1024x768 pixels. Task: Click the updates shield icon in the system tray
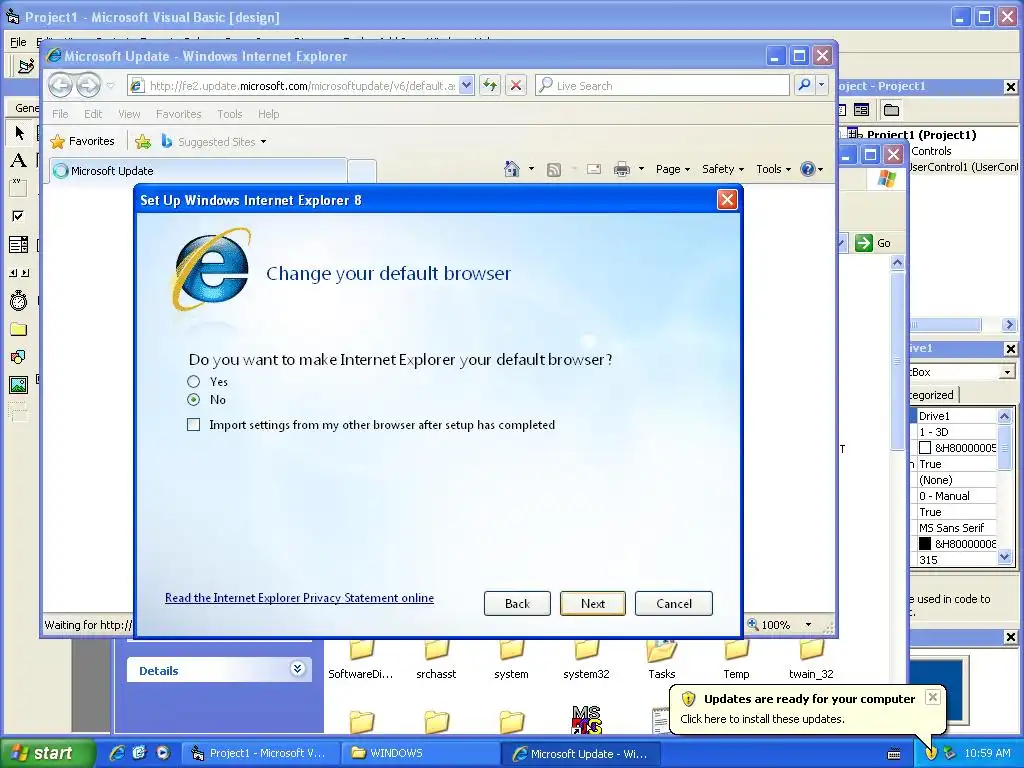(931, 753)
